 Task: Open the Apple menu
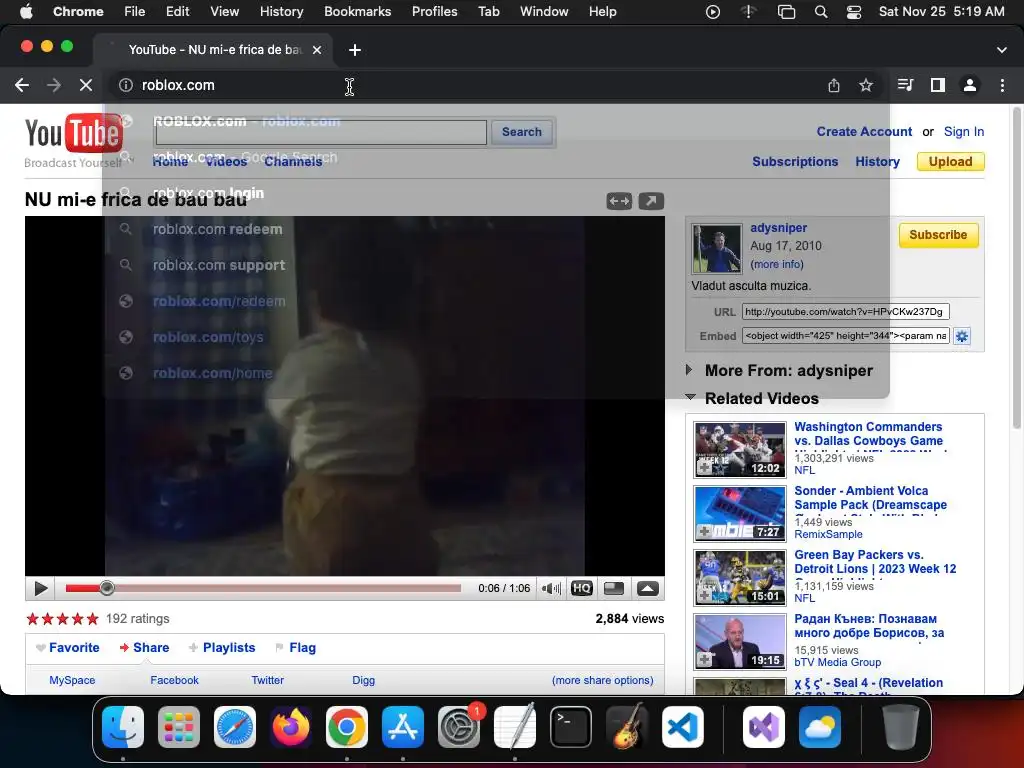(26, 12)
